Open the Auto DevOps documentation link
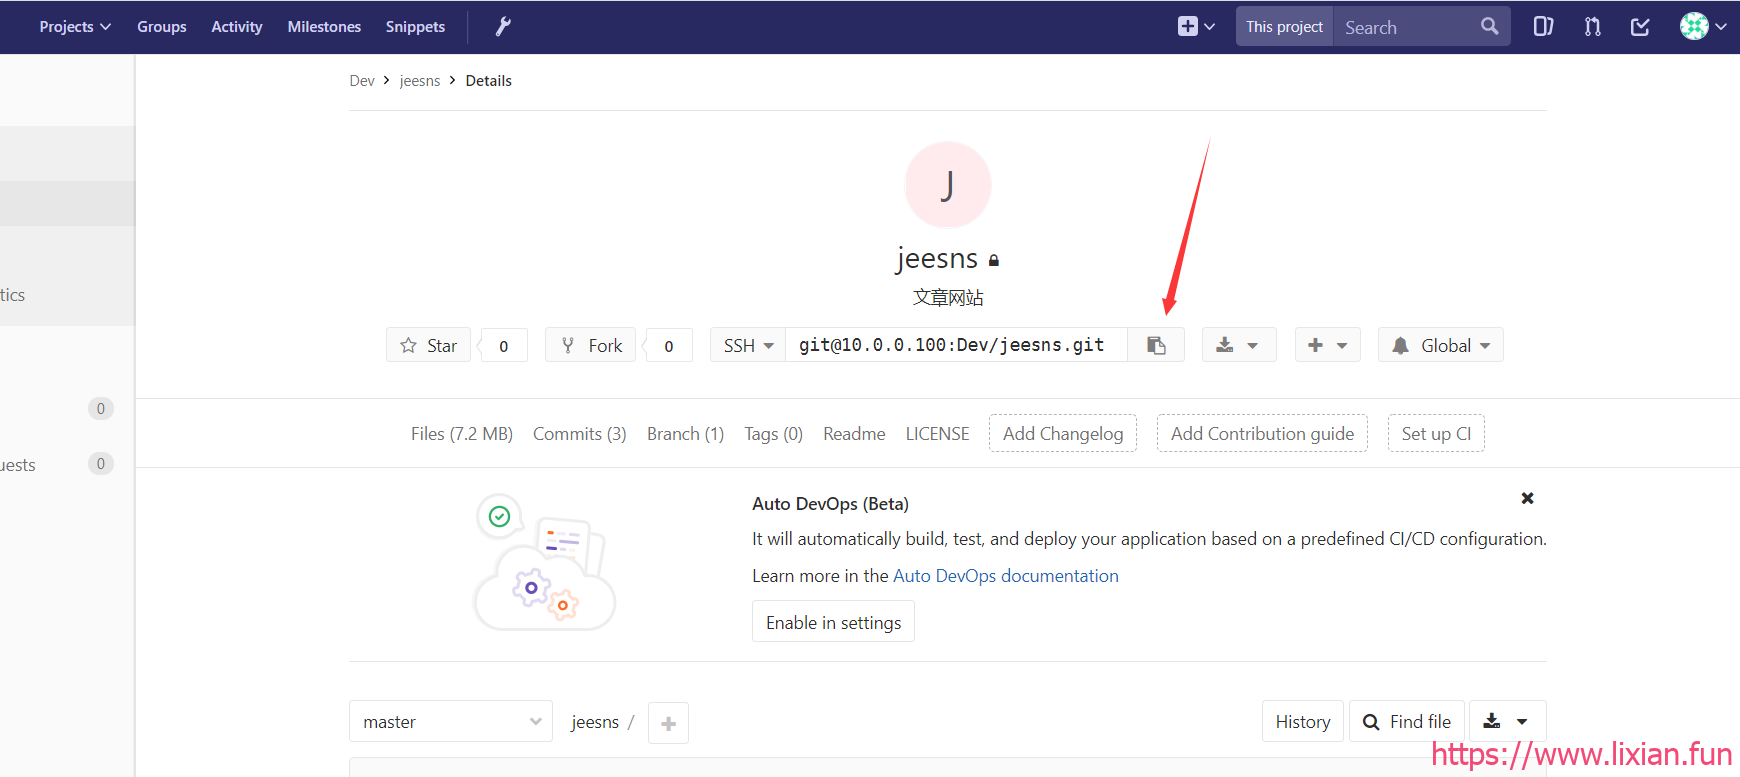 pyautogui.click(x=1005, y=576)
